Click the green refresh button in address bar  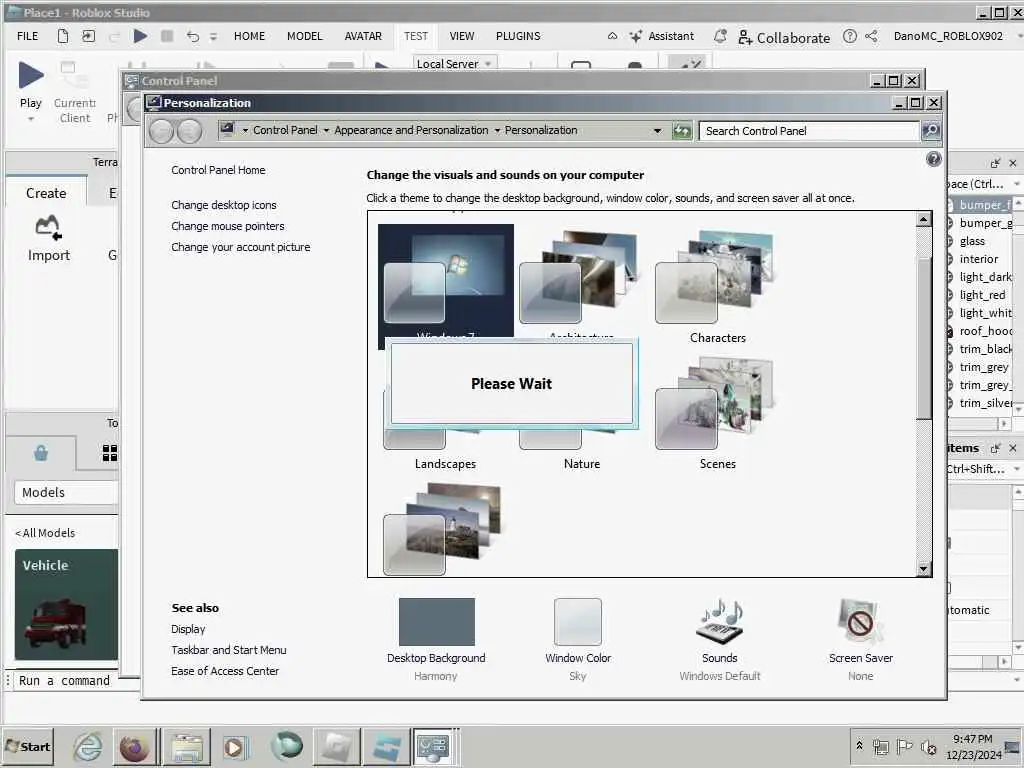point(682,131)
